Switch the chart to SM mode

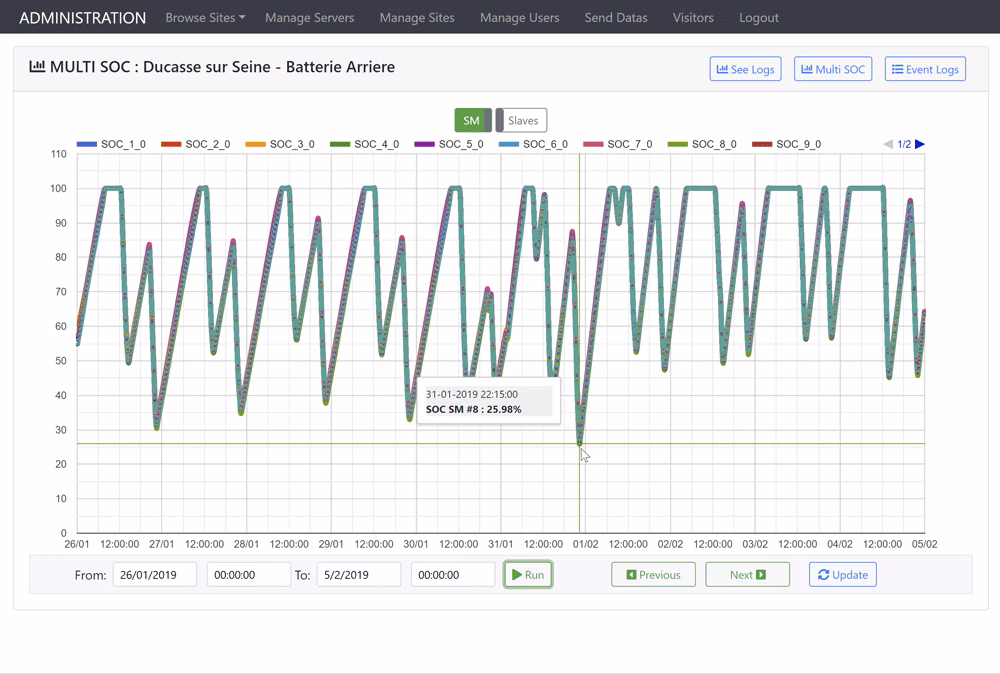coord(472,120)
